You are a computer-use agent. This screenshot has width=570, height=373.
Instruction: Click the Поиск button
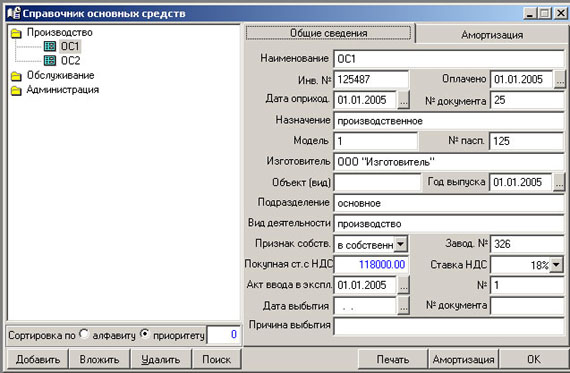tap(217, 360)
